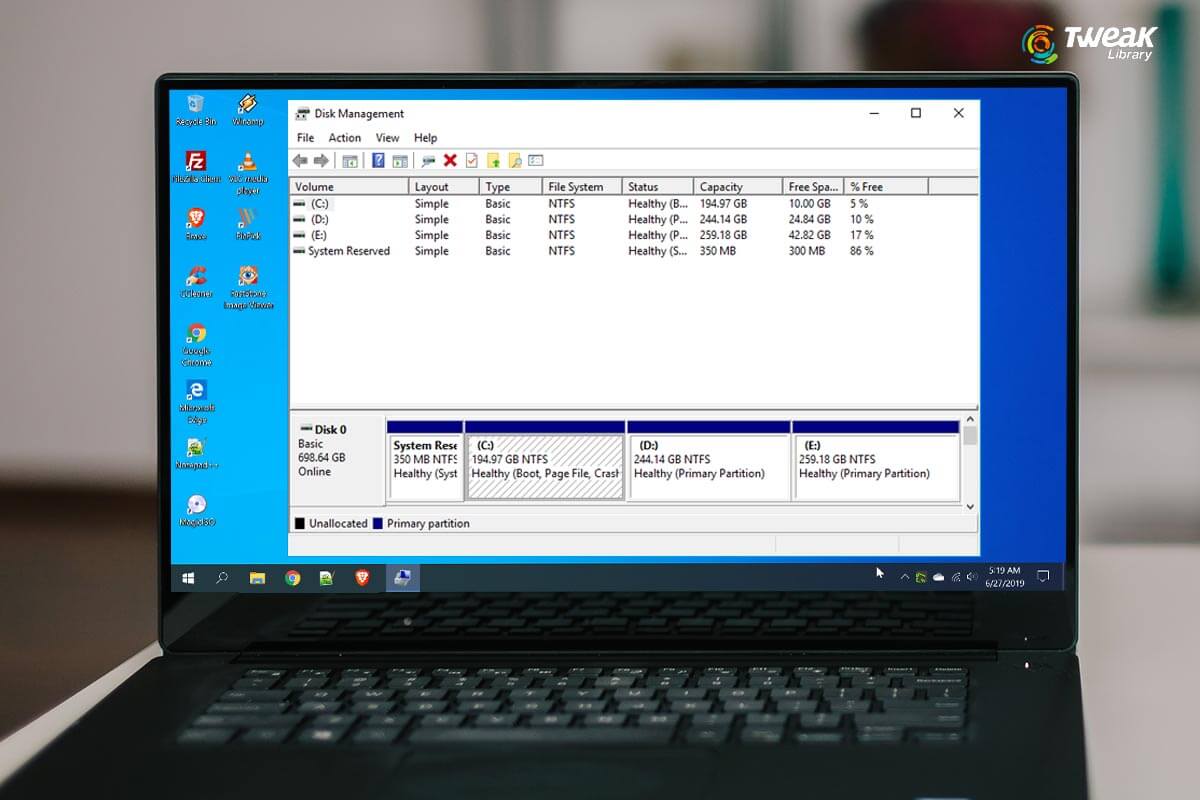This screenshot has height=800, width=1200.
Task: Click the Back navigation arrow
Action: 300,160
